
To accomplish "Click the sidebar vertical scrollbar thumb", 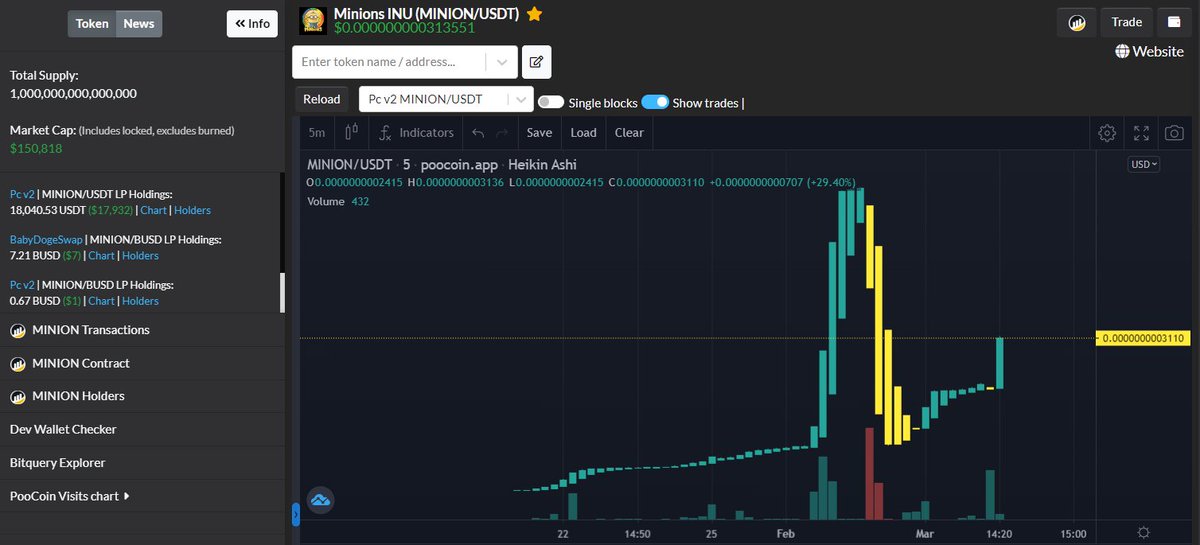I will [x=282, y=292].
